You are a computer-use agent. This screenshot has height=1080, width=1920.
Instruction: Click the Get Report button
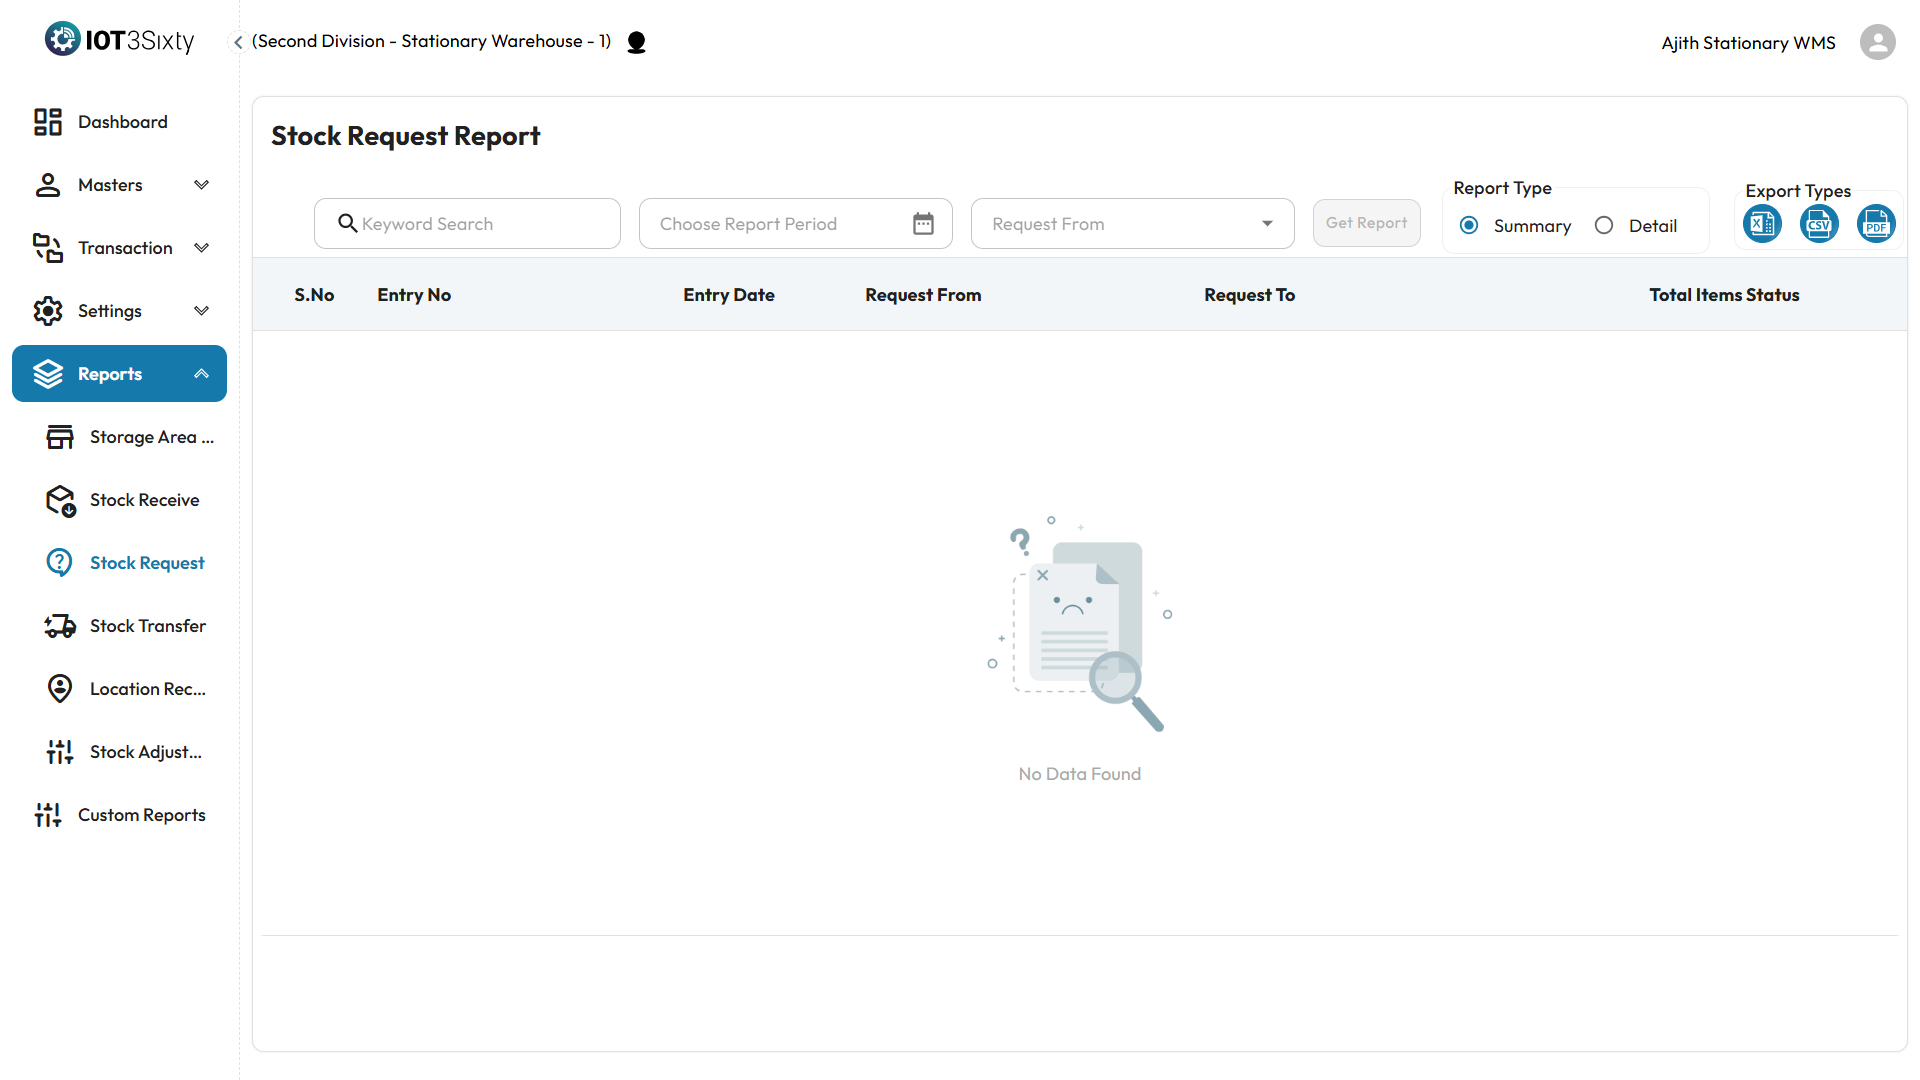pyautogui.click(x=1366, y=223)
